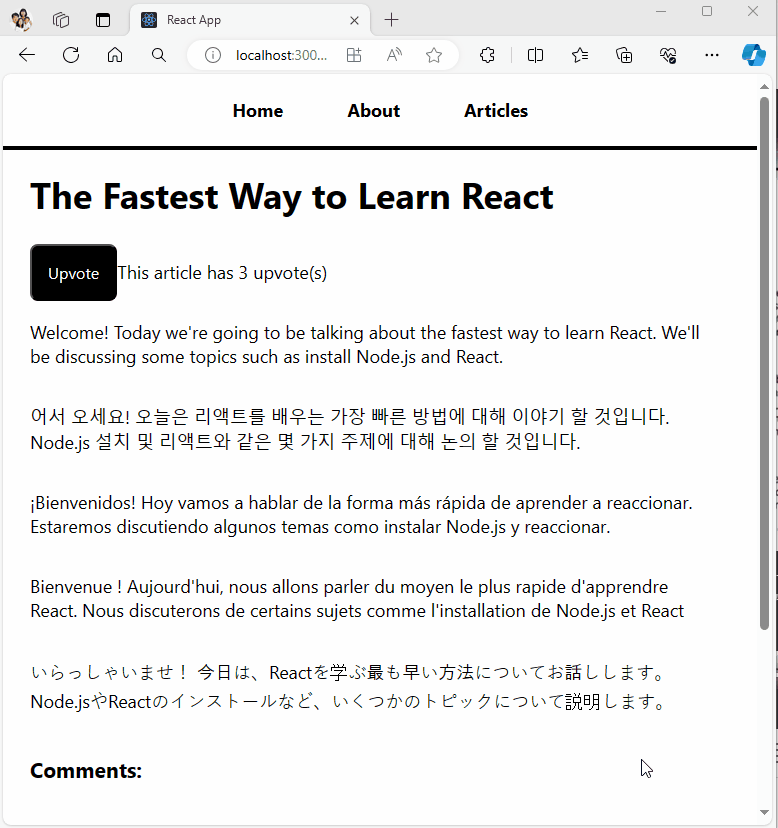Open the Extensions puzzle icon

tap(488, 55)
